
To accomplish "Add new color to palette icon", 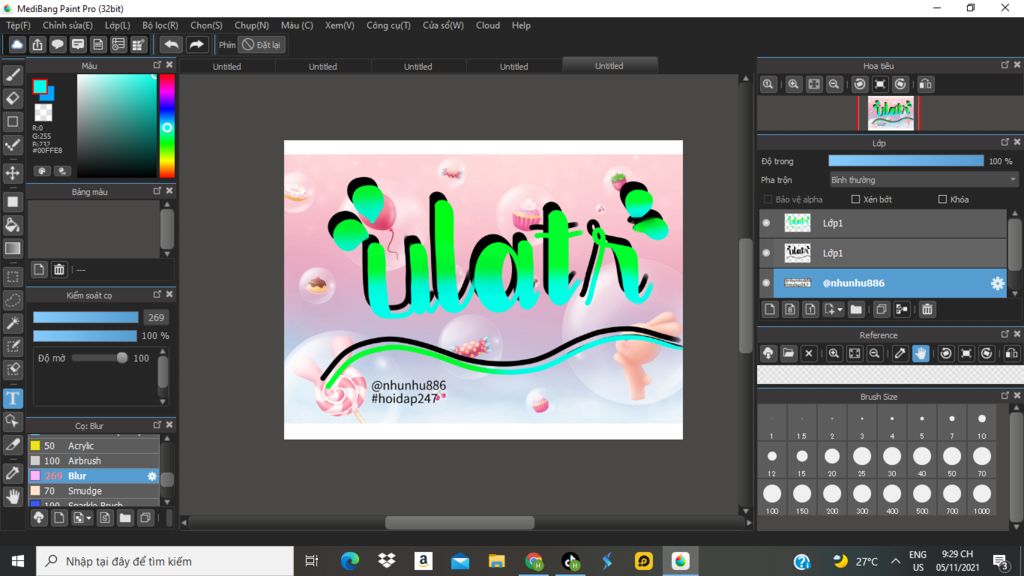I will [x=39, y=270].
